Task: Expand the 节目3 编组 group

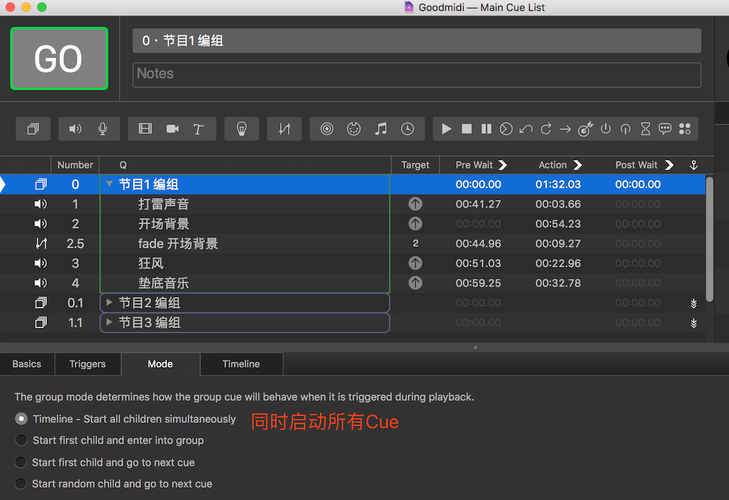Action: tap(109, 322)
